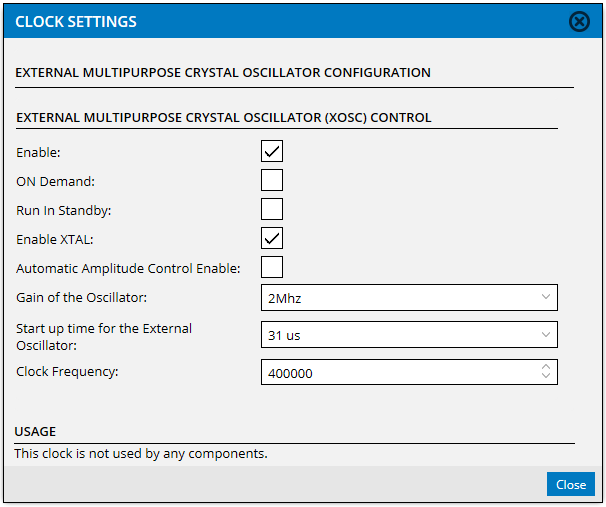Open the Gain of the Oscillator dropdown
Image resolution: width=606 pixels, height=507 pixels.
409,298
